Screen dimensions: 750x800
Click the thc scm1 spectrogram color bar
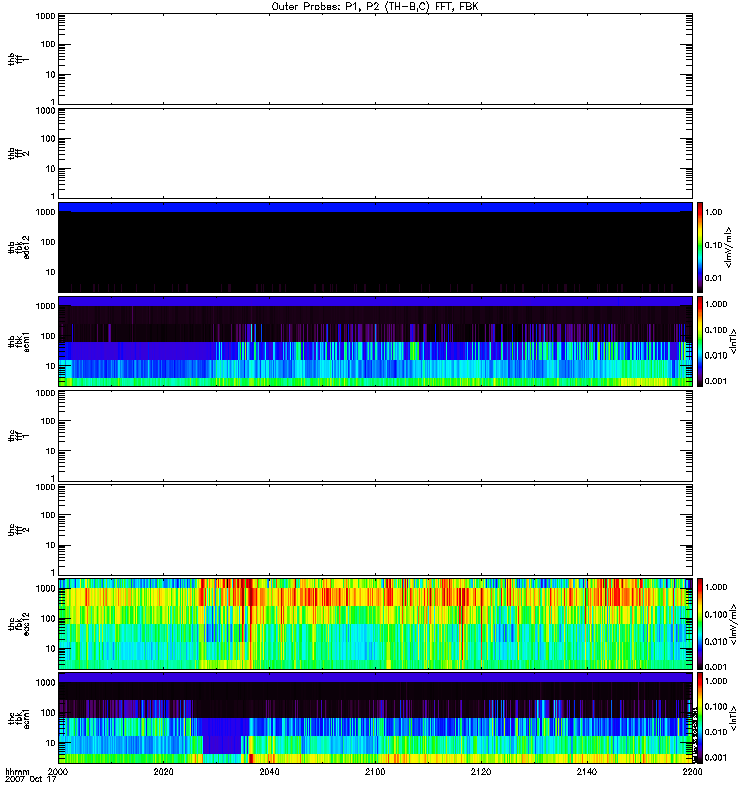[x=701, y=718]
